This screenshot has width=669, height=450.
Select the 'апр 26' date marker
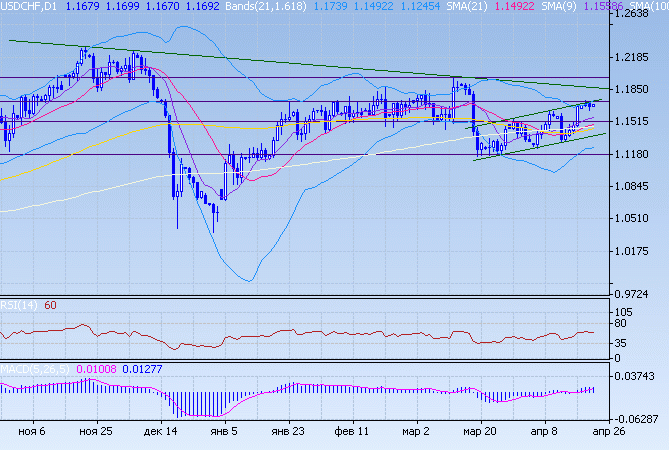click(x=609, y=431)
